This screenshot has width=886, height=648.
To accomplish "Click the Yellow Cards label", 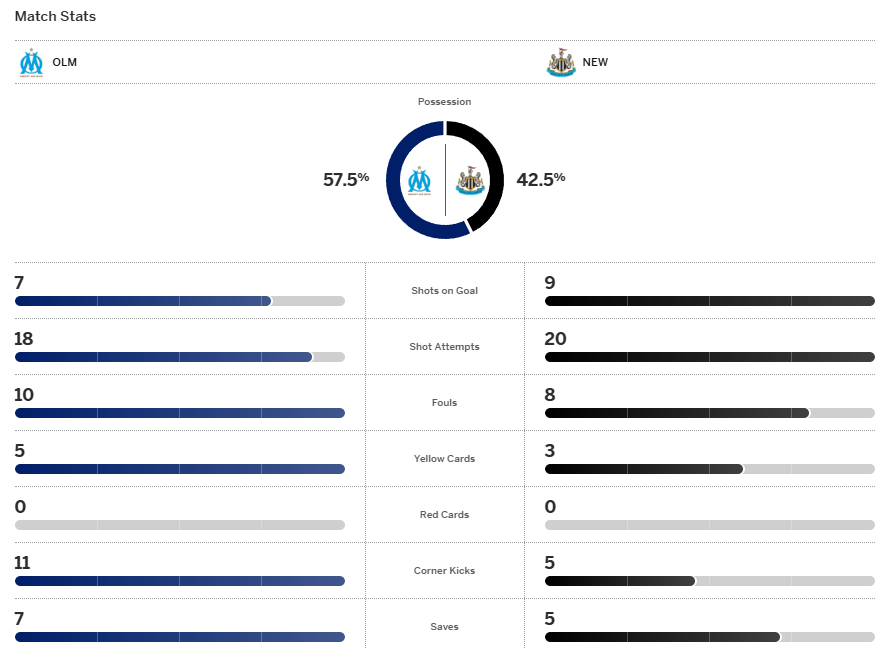I will point(445,459).
